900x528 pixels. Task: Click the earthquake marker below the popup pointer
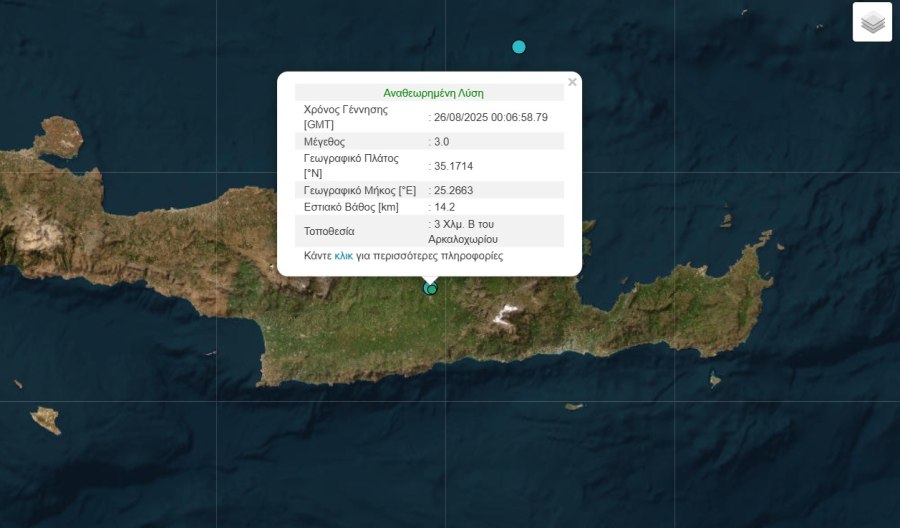click(x=431, y=289)
